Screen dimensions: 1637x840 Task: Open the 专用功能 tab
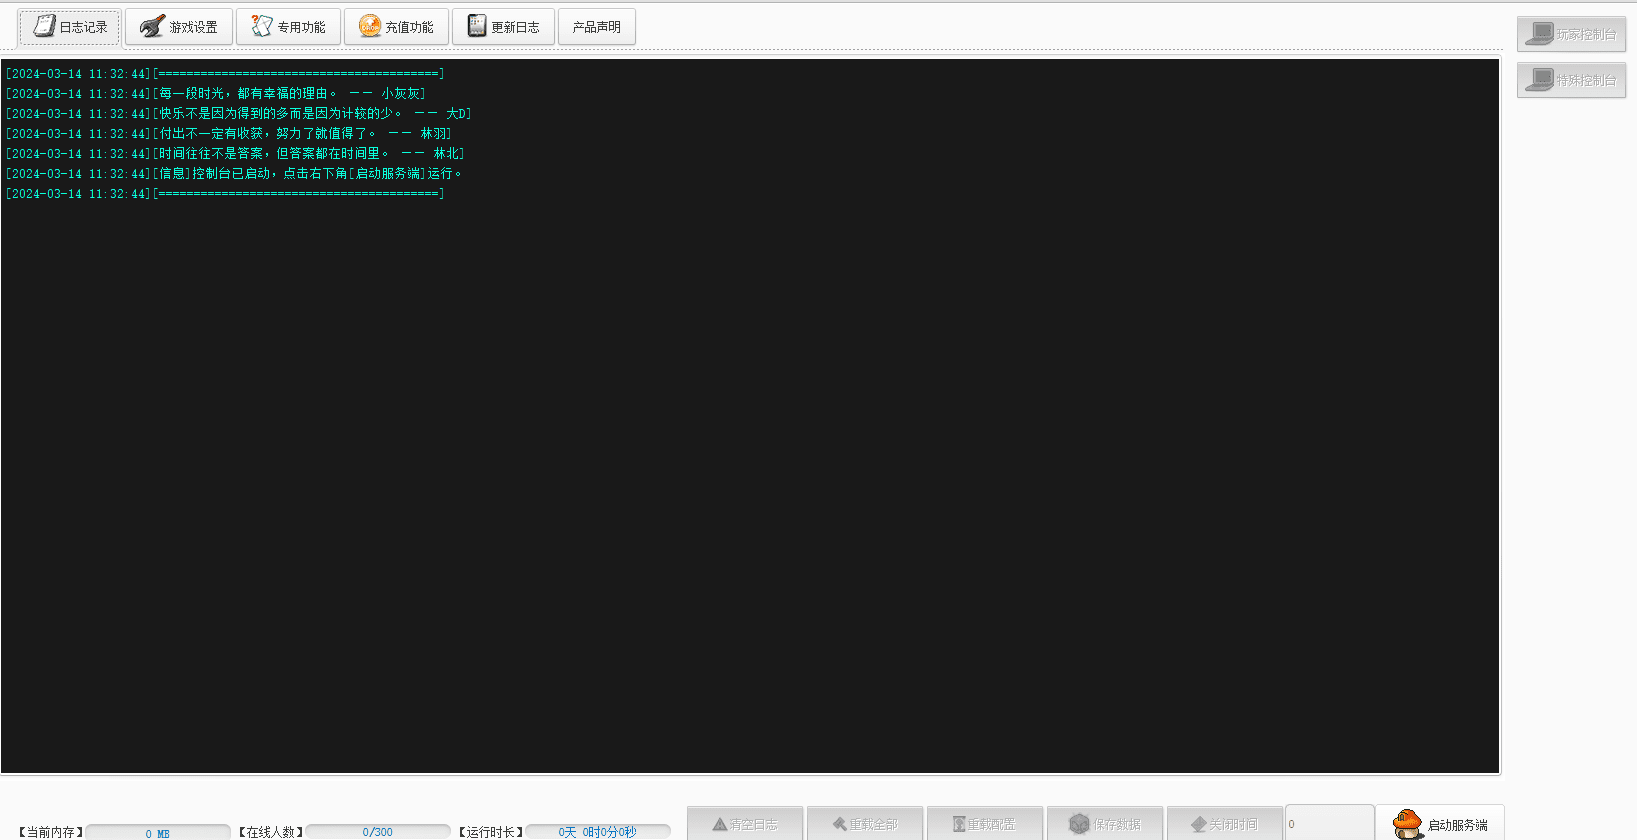tap(288, 27)
